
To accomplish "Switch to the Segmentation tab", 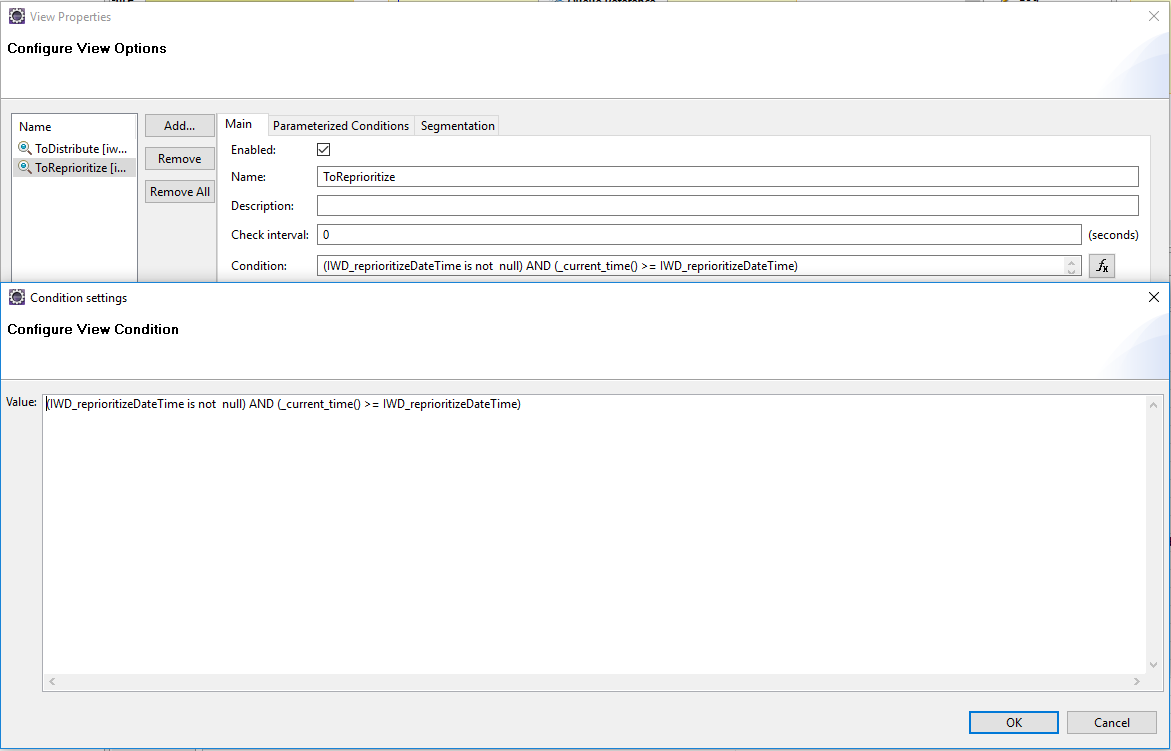I will (456, 125).
